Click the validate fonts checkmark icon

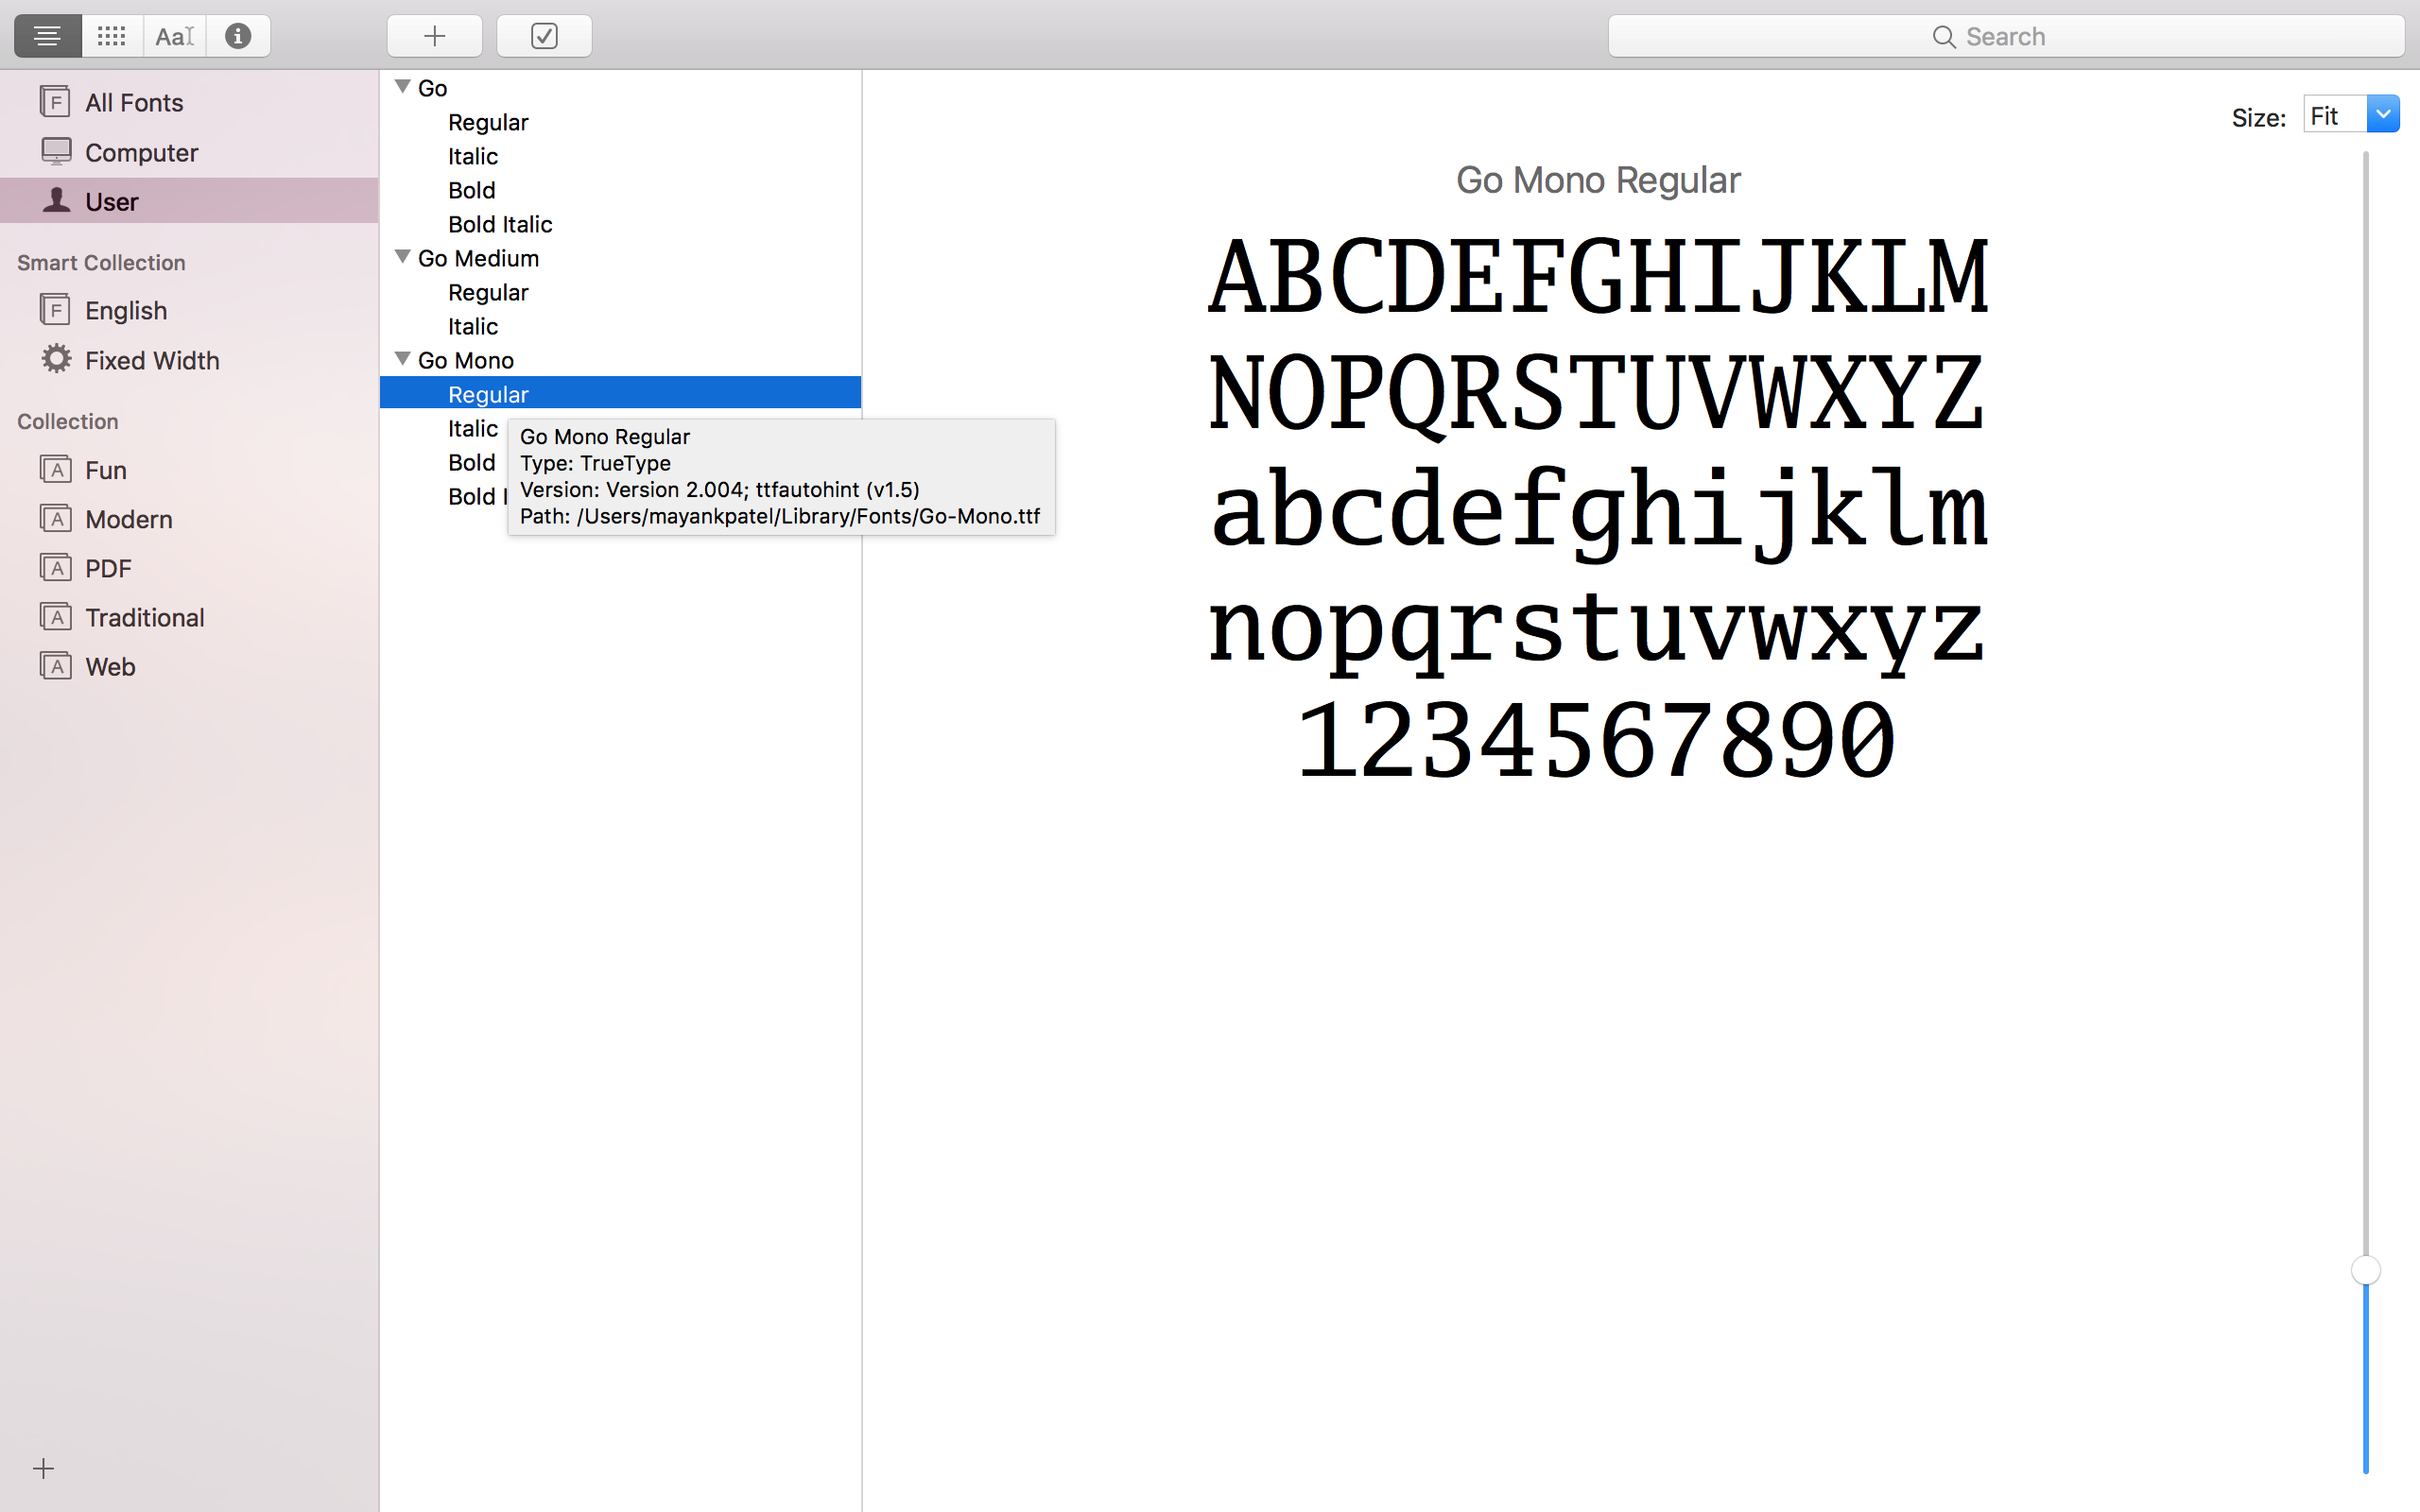coord(544,37)
